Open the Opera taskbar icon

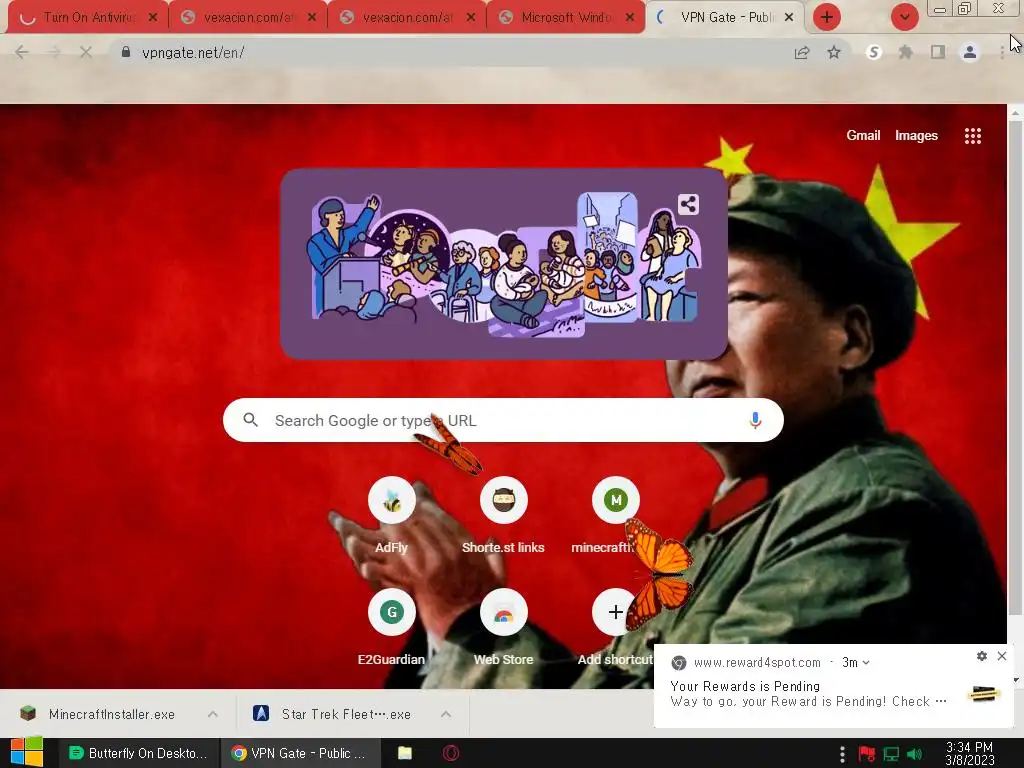(x=451, y=753)
